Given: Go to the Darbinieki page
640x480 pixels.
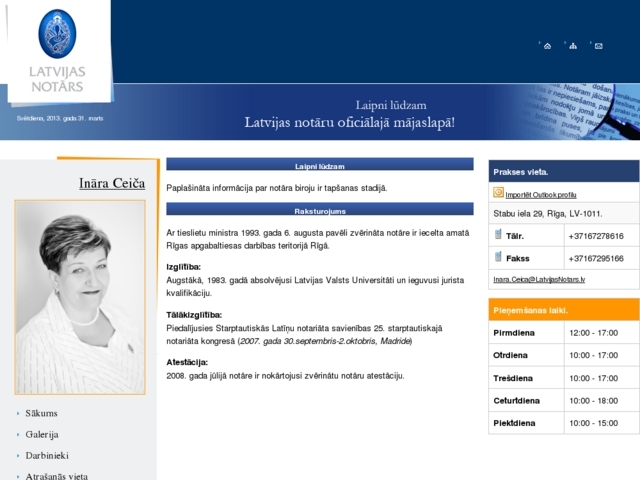Looking at the screenshot, I should point(47,456).
